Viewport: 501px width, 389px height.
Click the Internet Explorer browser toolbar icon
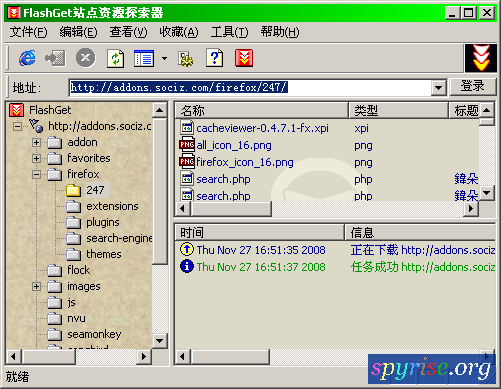pyautogui.click(x=27, y=58)
